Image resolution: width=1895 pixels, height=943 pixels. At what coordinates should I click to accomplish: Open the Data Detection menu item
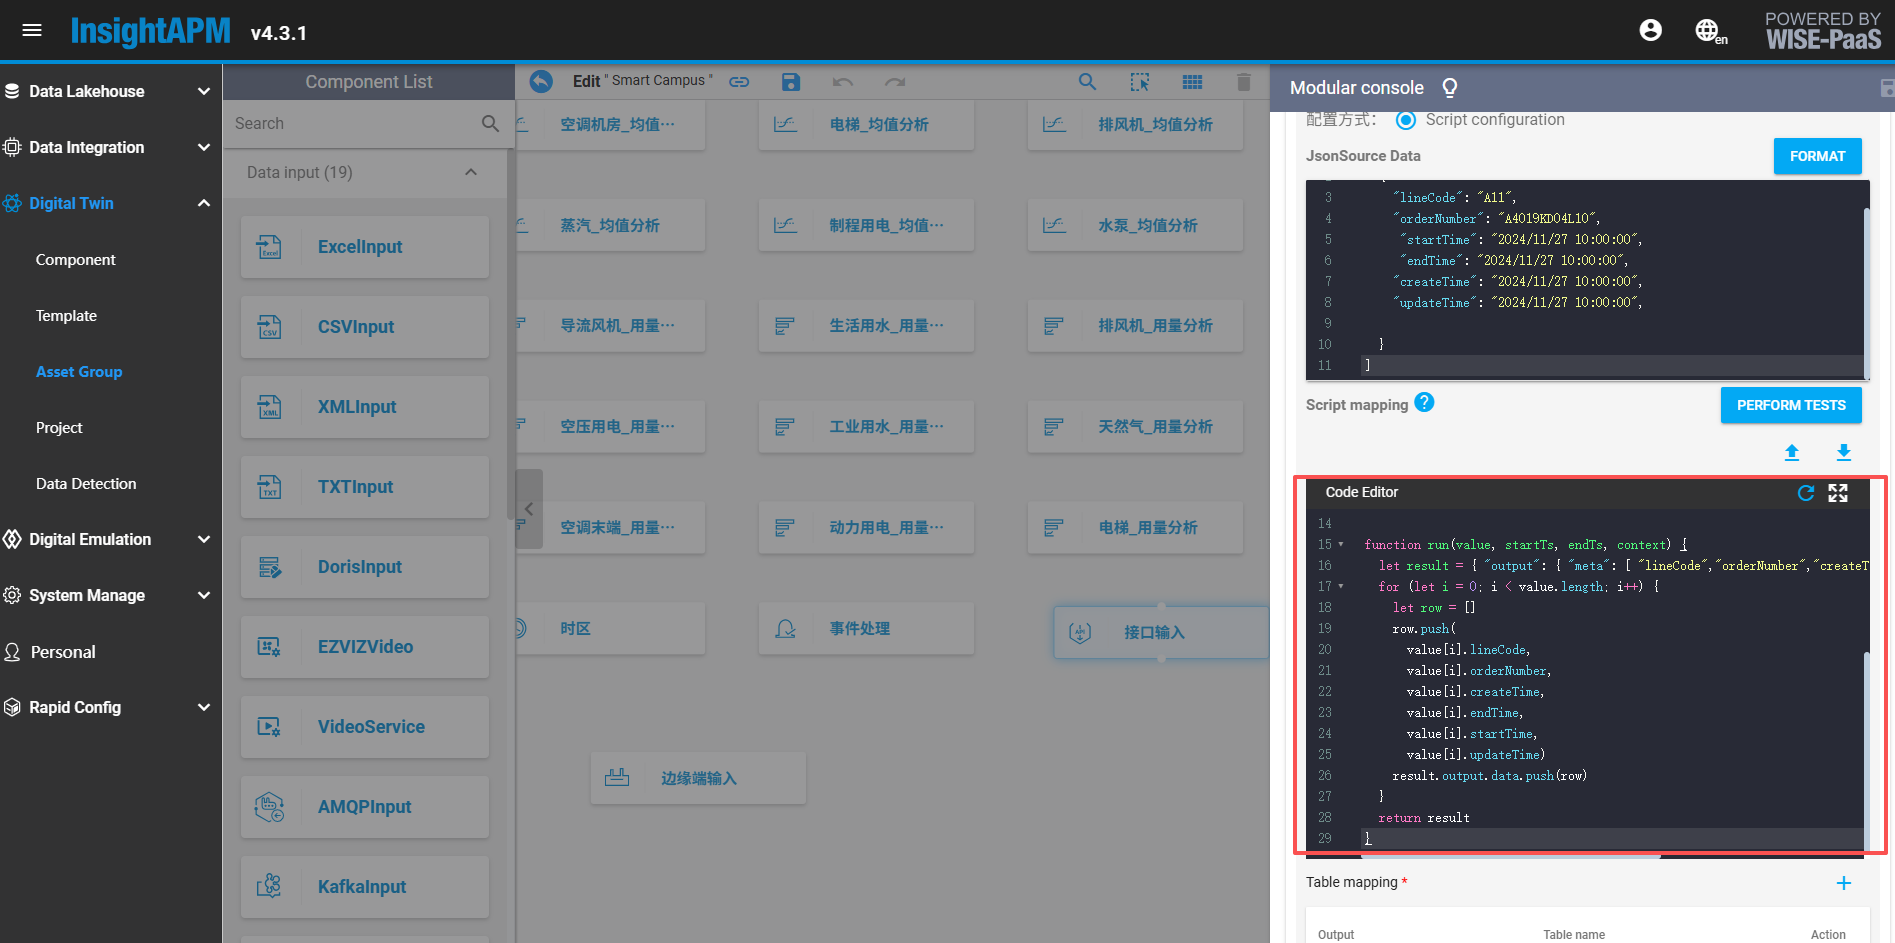tap(86, 483)
